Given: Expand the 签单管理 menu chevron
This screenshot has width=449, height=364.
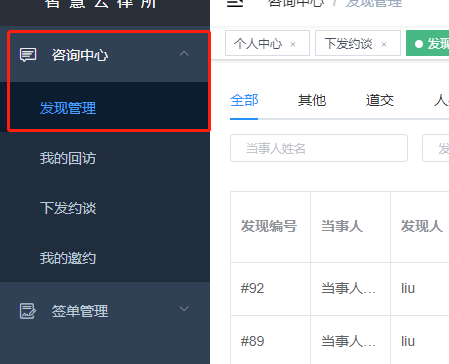Looking at the screenshot, I should click(x=184, y=309).
